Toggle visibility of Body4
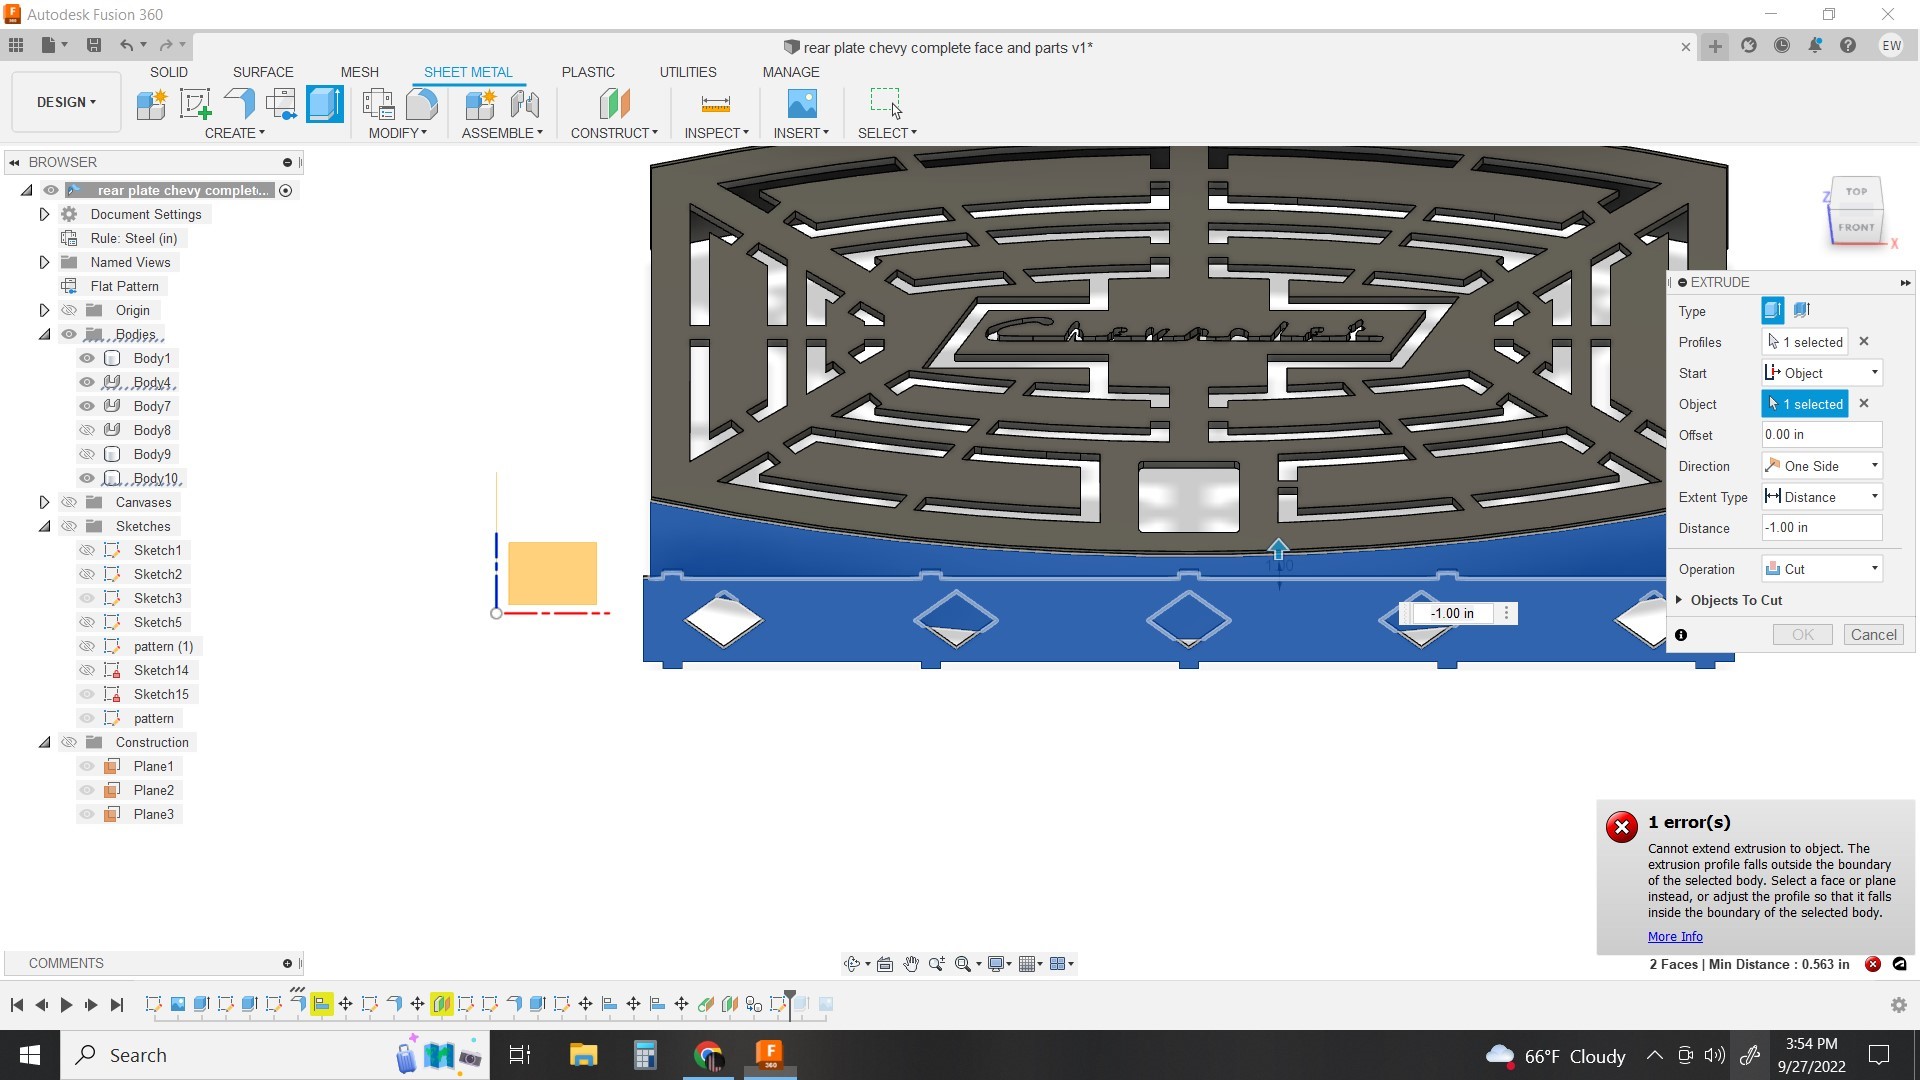The width and height of the screenshot is (1920, 1080). coord(87,382)
